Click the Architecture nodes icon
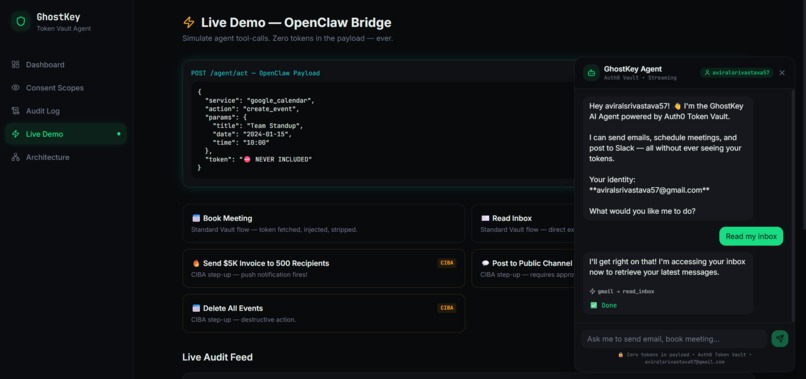Viewport: 806px width, 379px height. coord(15,157)
